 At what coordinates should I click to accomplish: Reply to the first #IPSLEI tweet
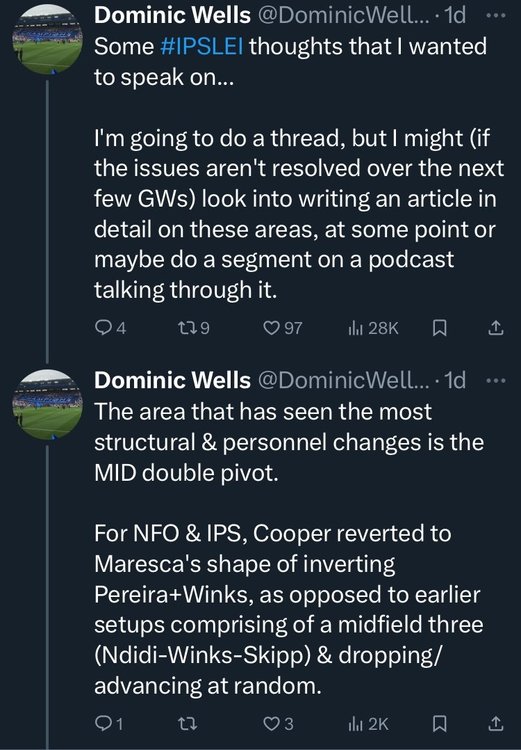(x=111, y=328)
